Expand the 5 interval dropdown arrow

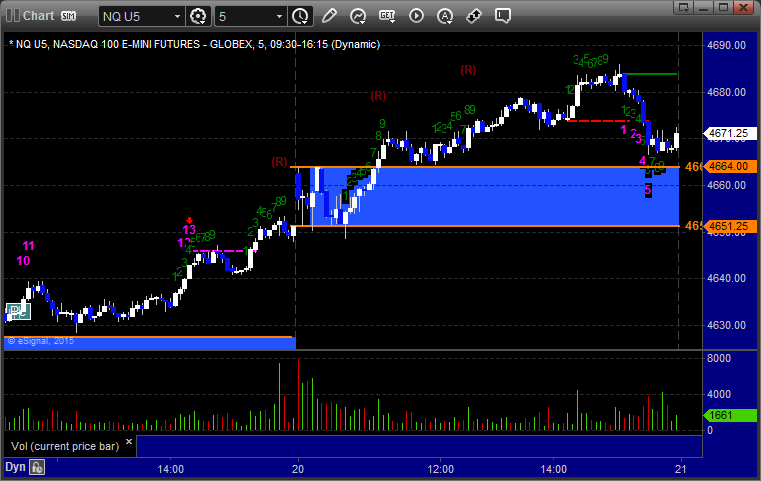279,17
